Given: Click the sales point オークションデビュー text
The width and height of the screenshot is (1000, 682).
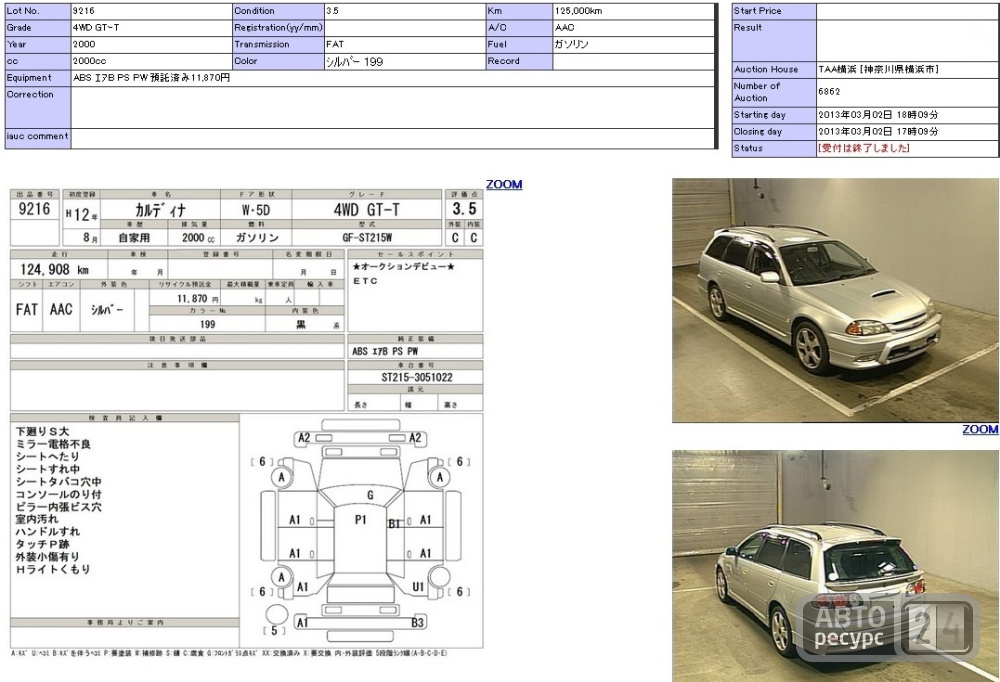Looking at the screenshot, I should point(404,267).
